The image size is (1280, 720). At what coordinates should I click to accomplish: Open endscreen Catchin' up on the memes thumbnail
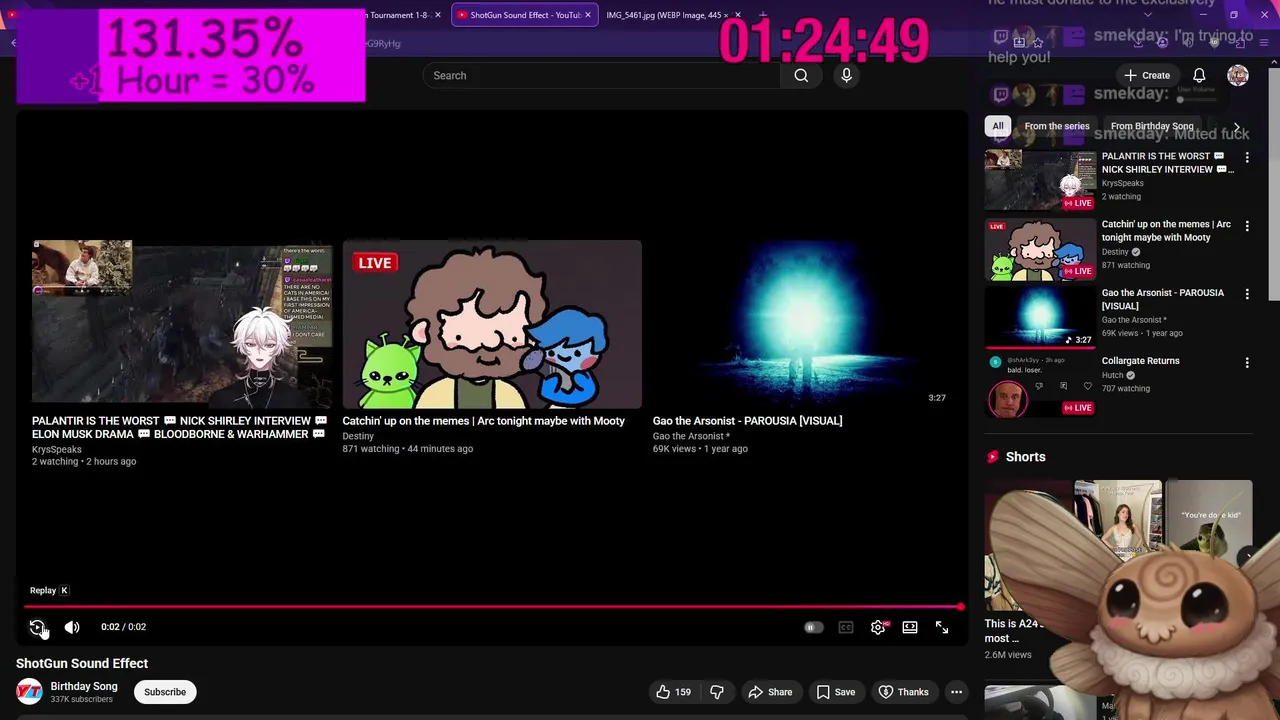(492, 324)
